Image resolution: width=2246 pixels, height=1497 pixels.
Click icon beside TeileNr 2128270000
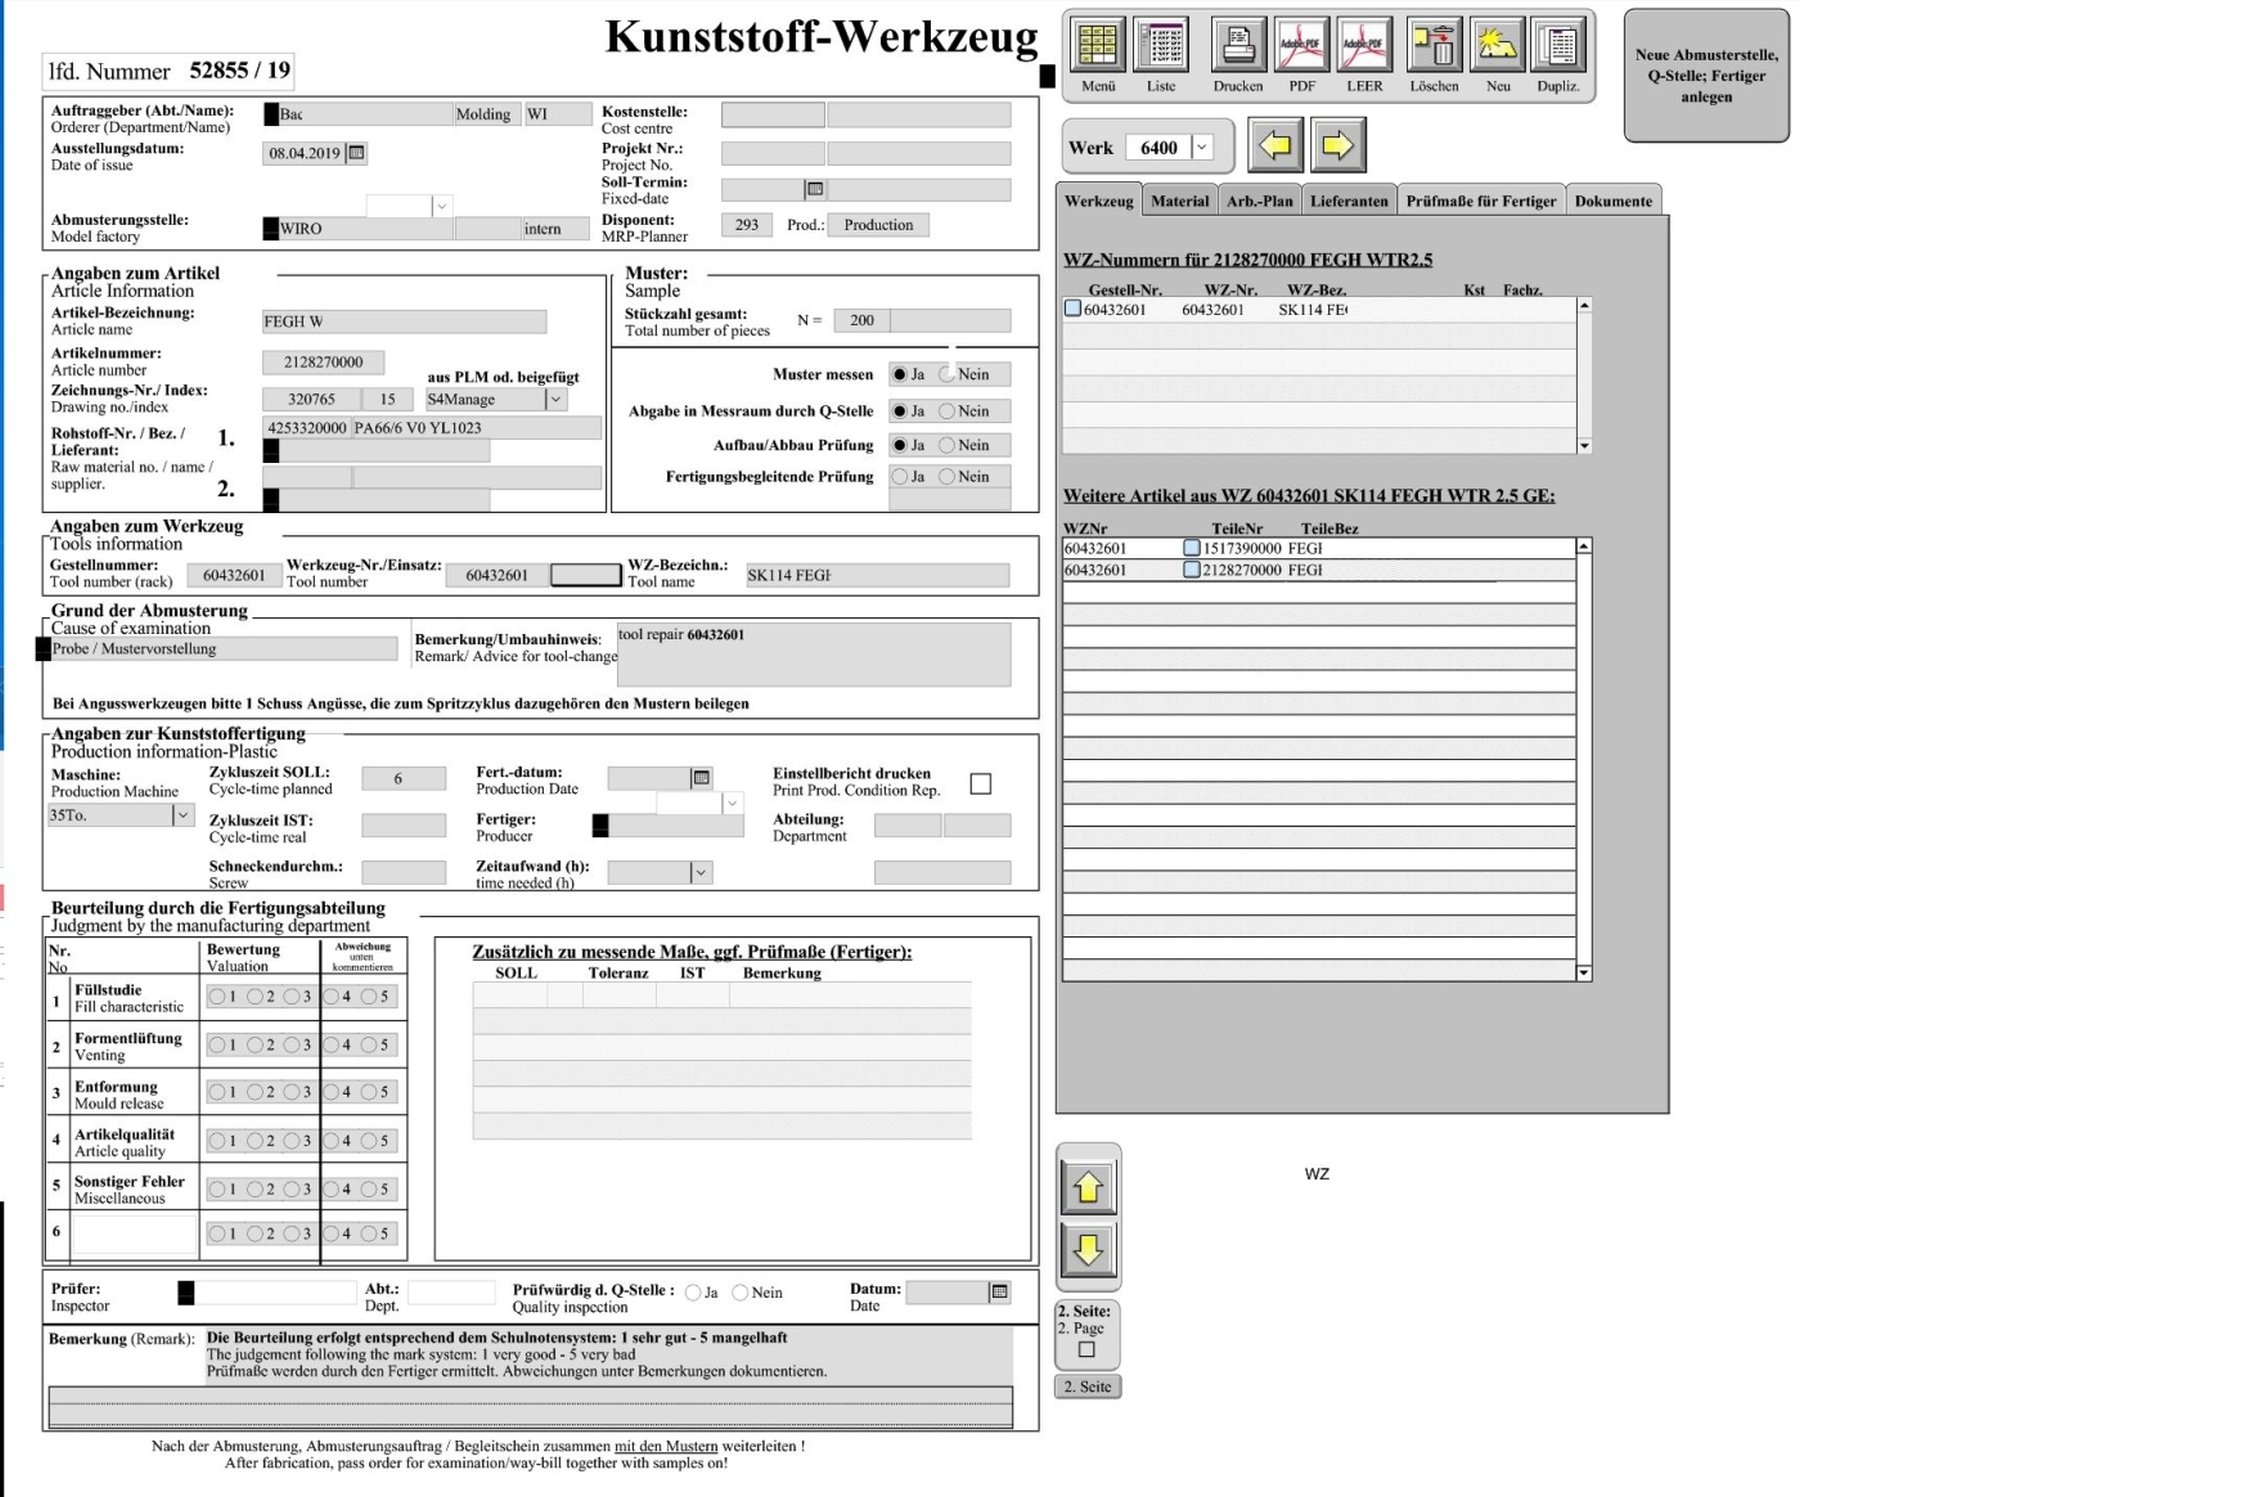pos(1191,570)
